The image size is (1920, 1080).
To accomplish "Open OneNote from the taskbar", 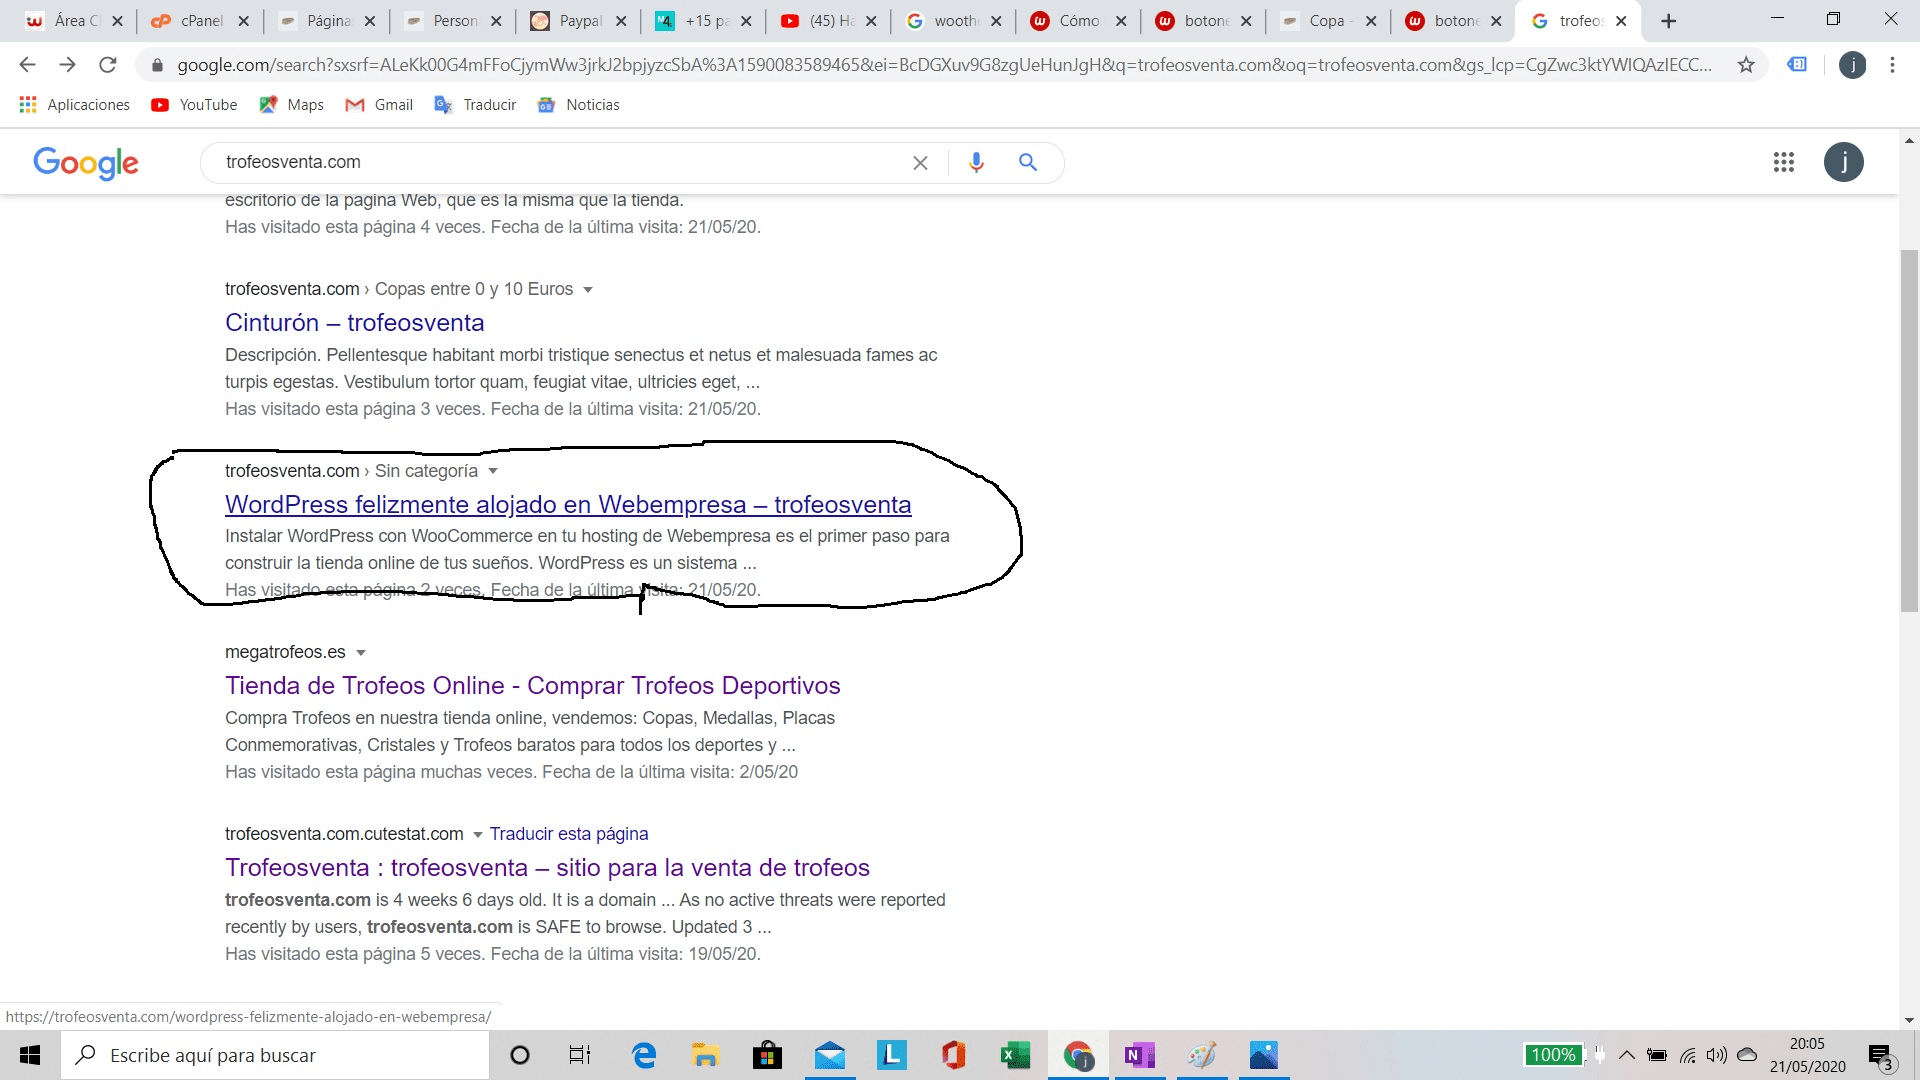I will [1139, 1055].
